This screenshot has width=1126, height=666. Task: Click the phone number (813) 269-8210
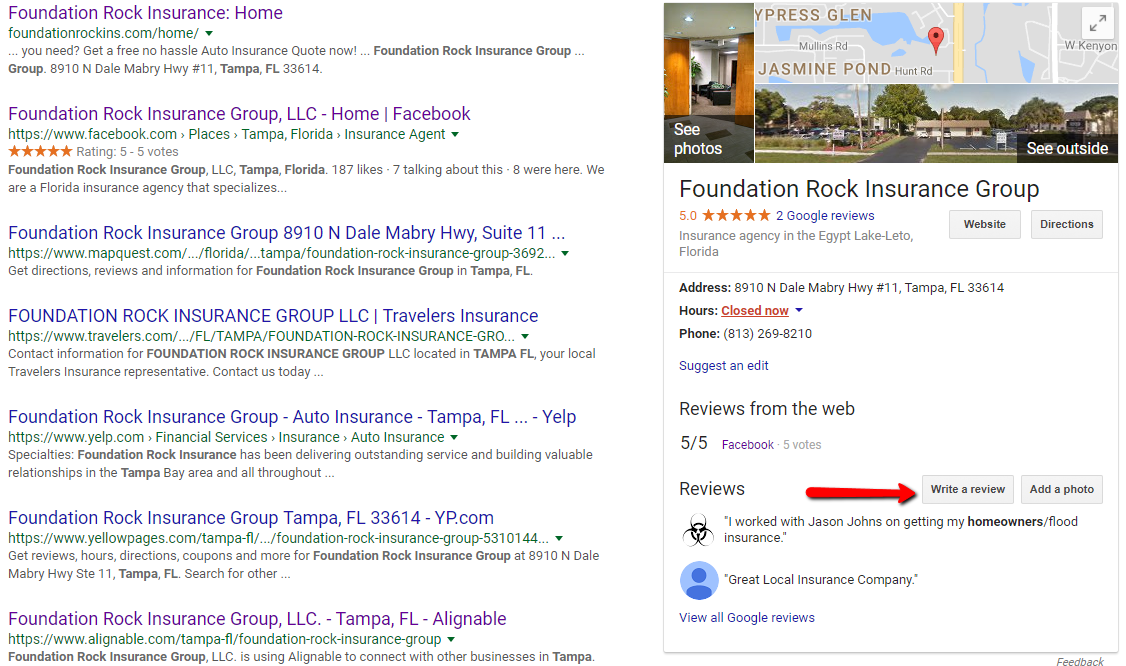767,334
